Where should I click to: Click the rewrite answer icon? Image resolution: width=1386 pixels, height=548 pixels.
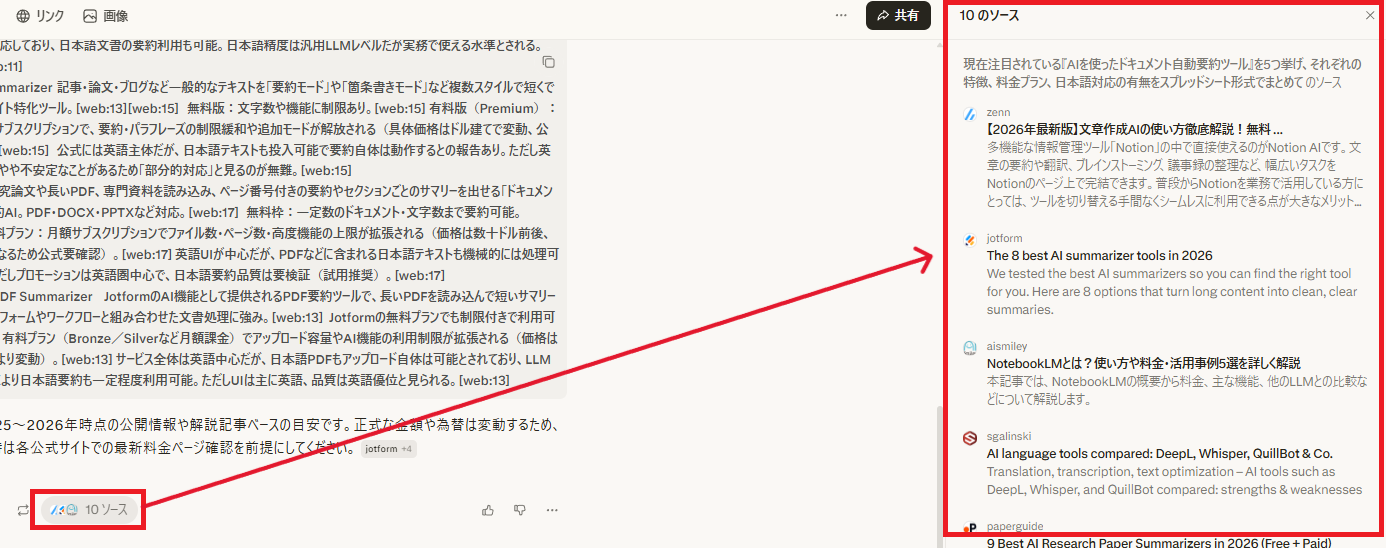22,510
